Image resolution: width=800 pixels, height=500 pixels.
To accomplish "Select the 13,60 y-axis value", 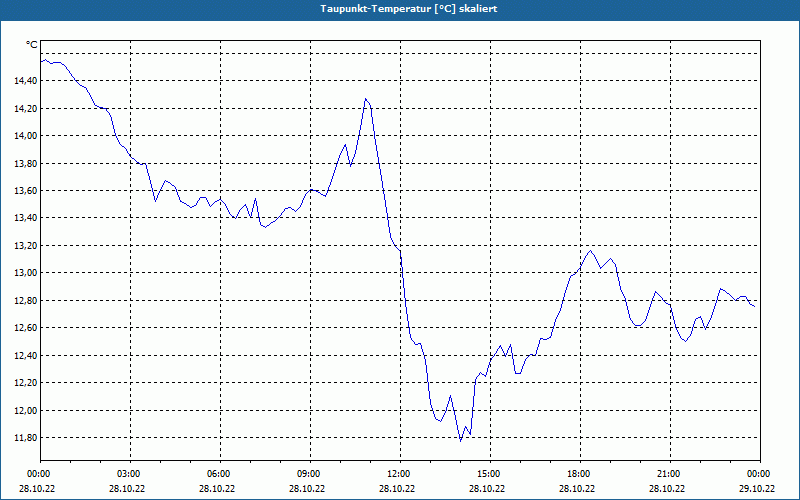I will (25, 191).
